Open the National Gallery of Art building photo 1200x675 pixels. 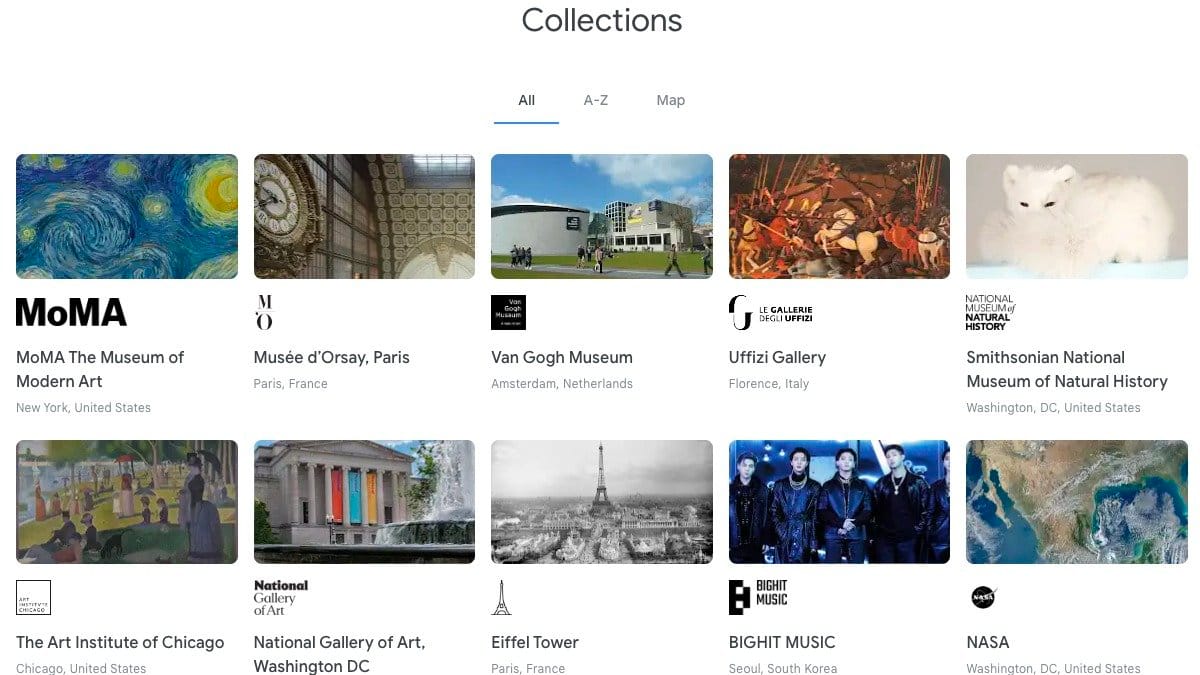[x=364, y=502]
